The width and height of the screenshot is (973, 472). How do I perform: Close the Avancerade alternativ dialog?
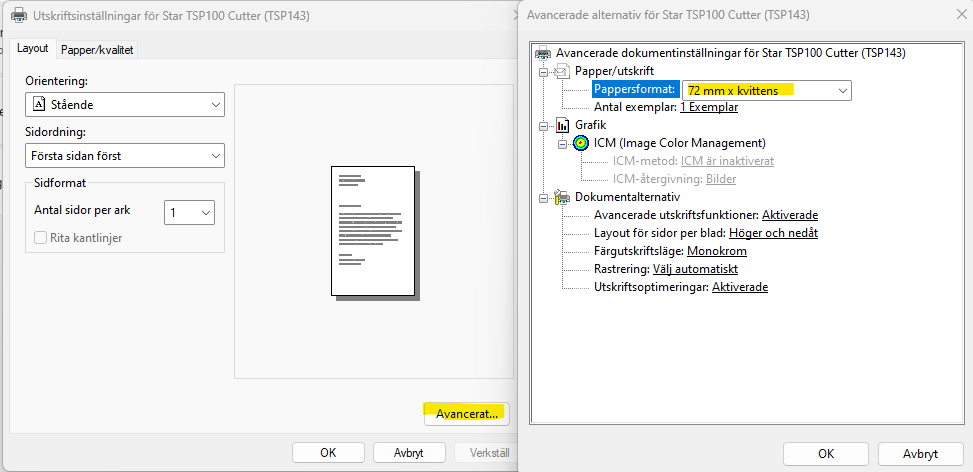961,15
